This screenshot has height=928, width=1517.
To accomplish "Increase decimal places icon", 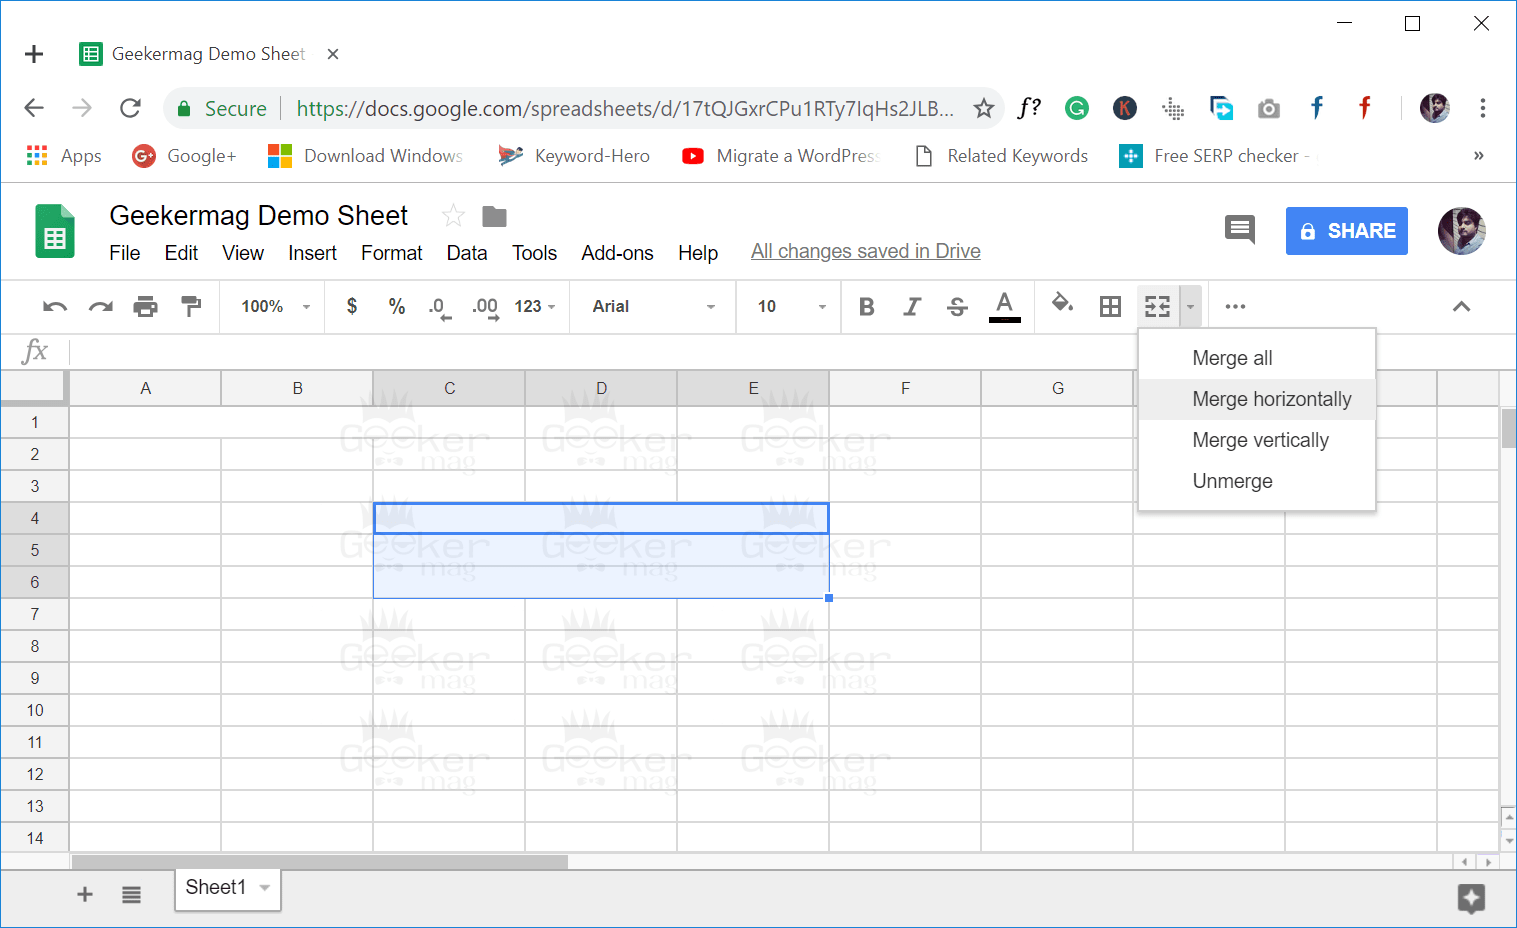I will coord(485,308).
